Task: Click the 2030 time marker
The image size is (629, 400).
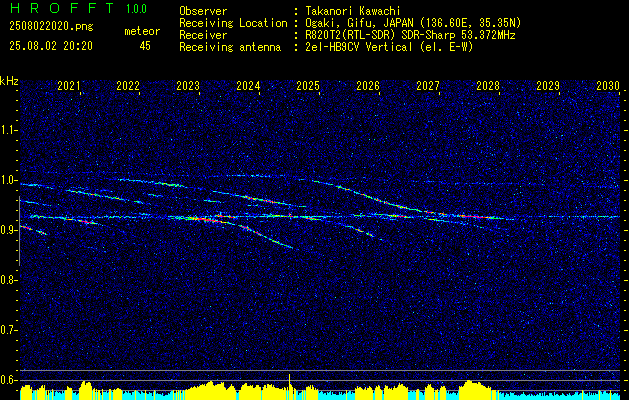Action: 608,86
